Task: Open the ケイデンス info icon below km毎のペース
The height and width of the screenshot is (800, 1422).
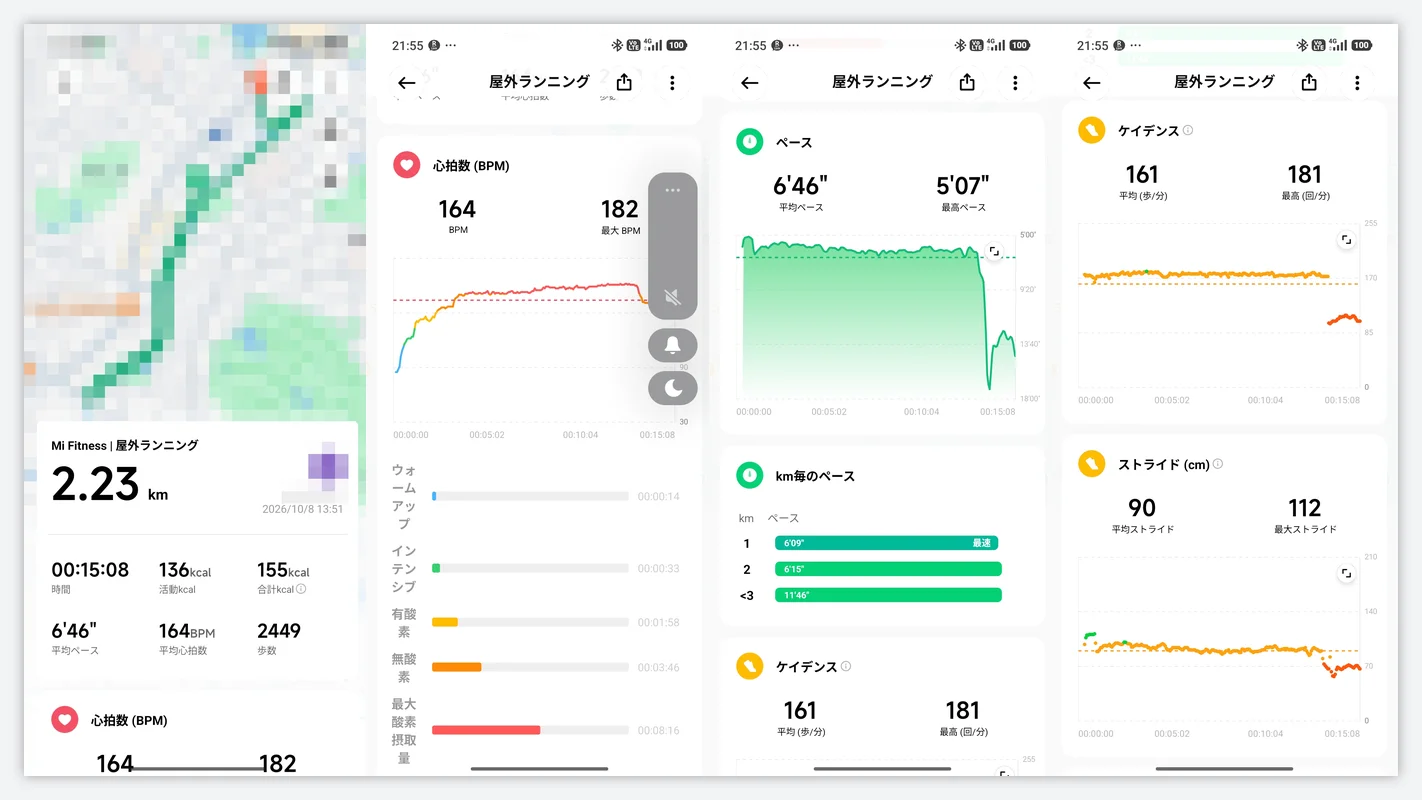Action: (846, 666)
